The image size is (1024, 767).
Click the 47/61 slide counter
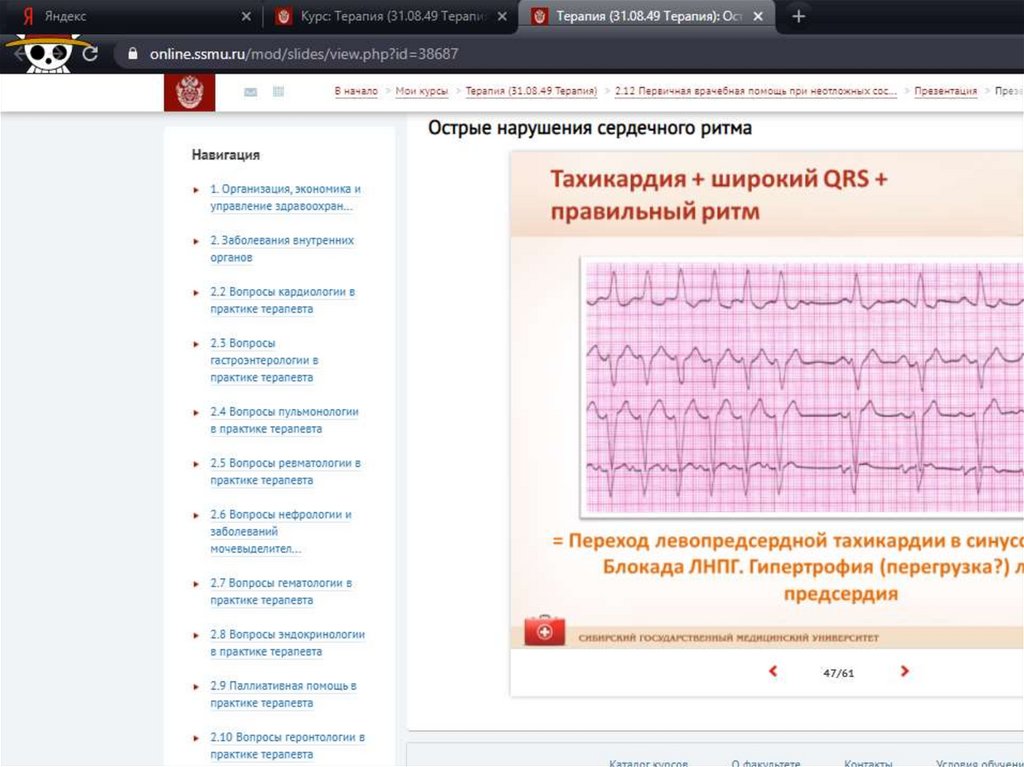point(839,672)
